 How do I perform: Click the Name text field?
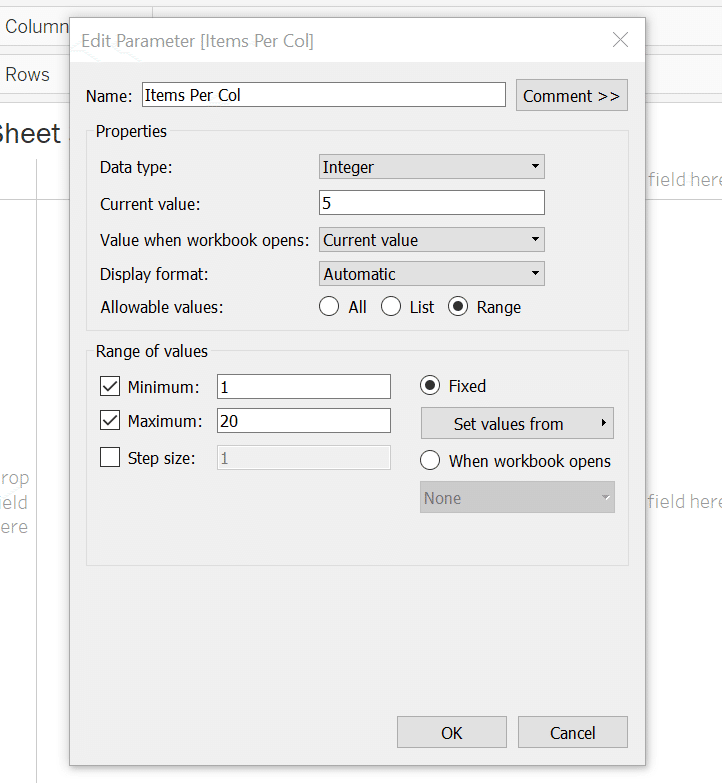(x=323, y=95)
